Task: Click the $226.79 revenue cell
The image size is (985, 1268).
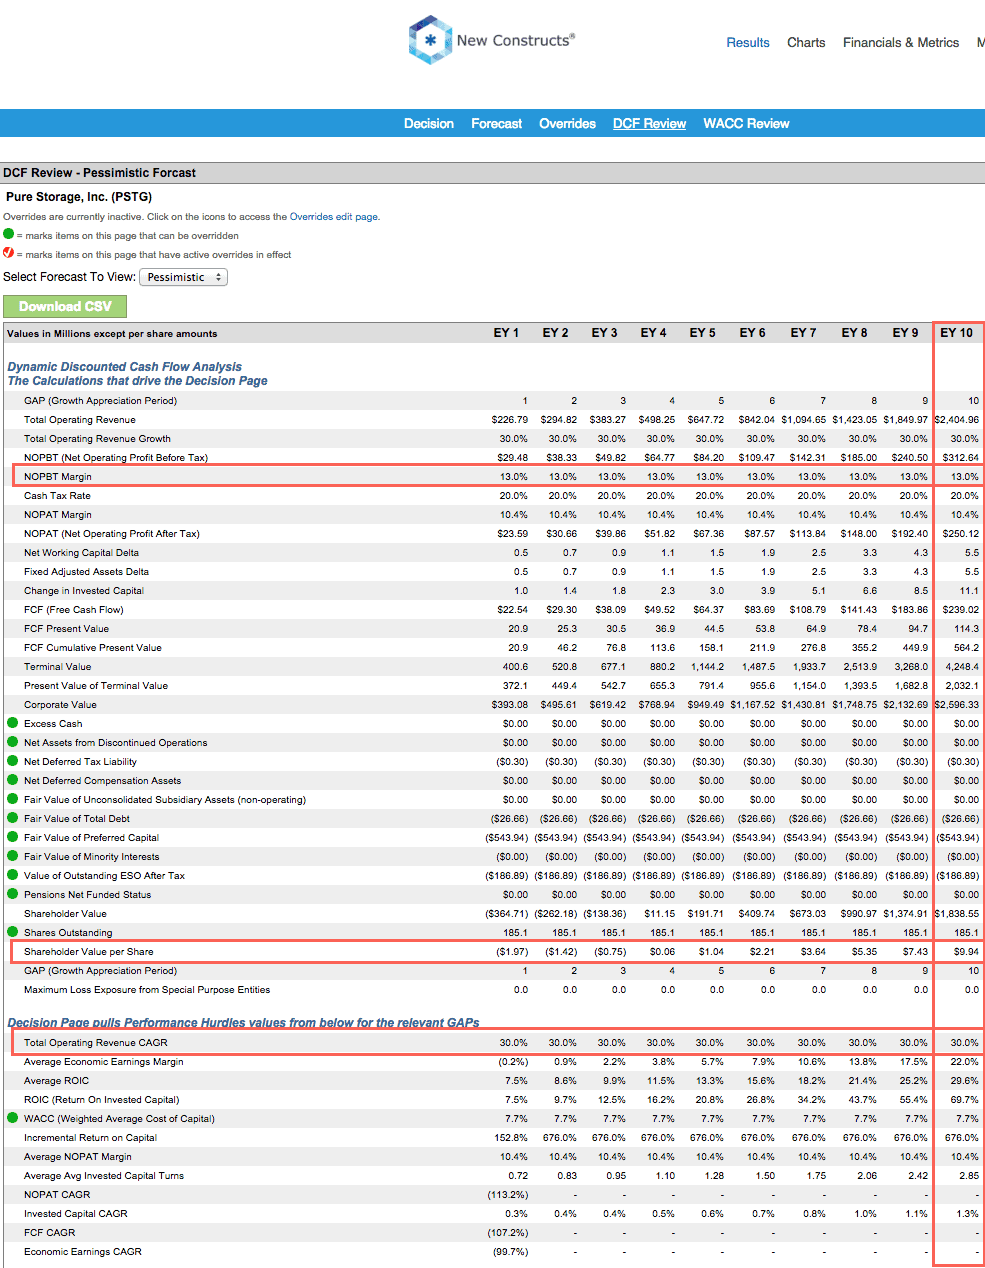Action: [510, 420]
